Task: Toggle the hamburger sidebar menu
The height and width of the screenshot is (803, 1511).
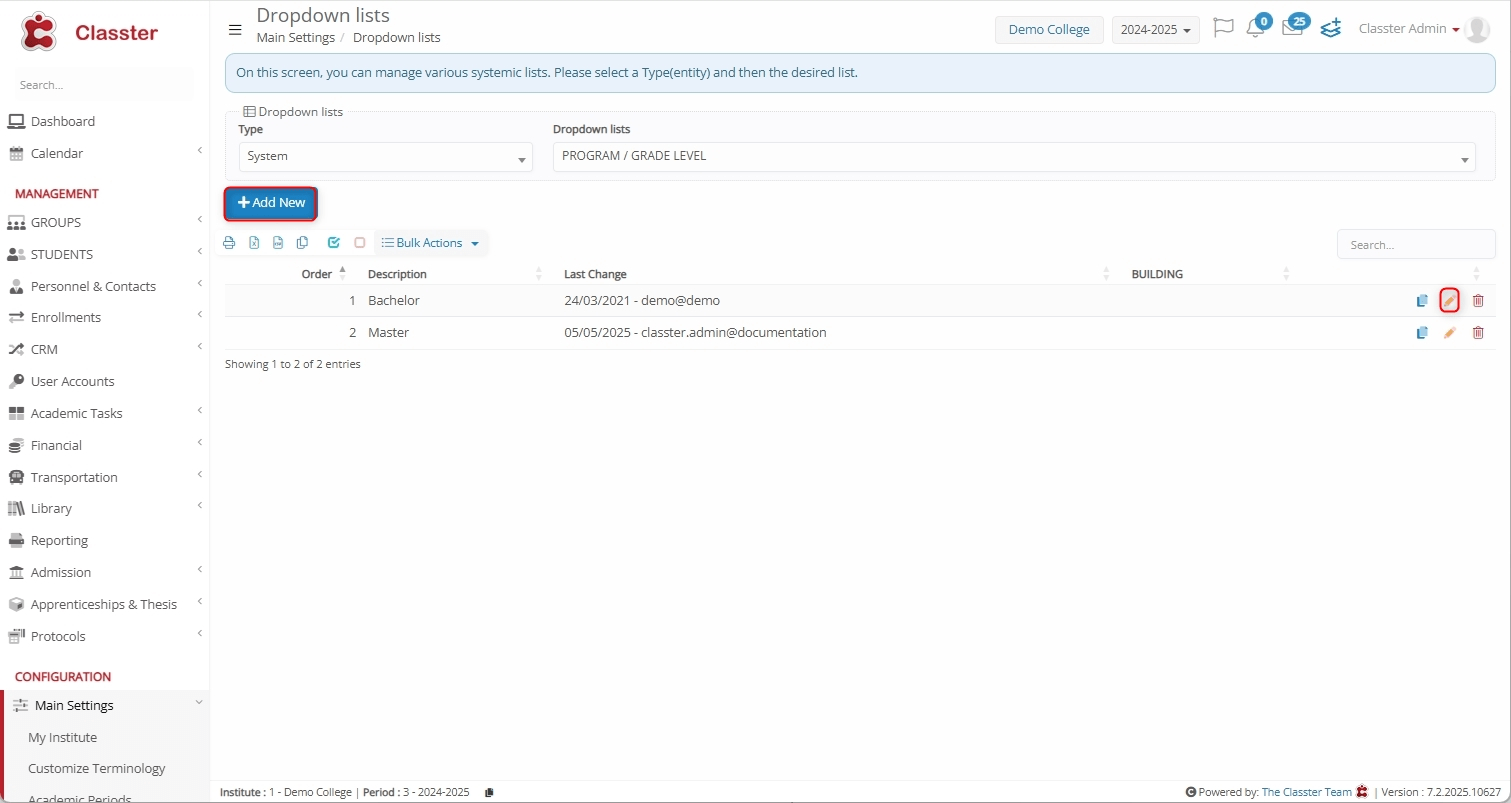Action: 235,30
